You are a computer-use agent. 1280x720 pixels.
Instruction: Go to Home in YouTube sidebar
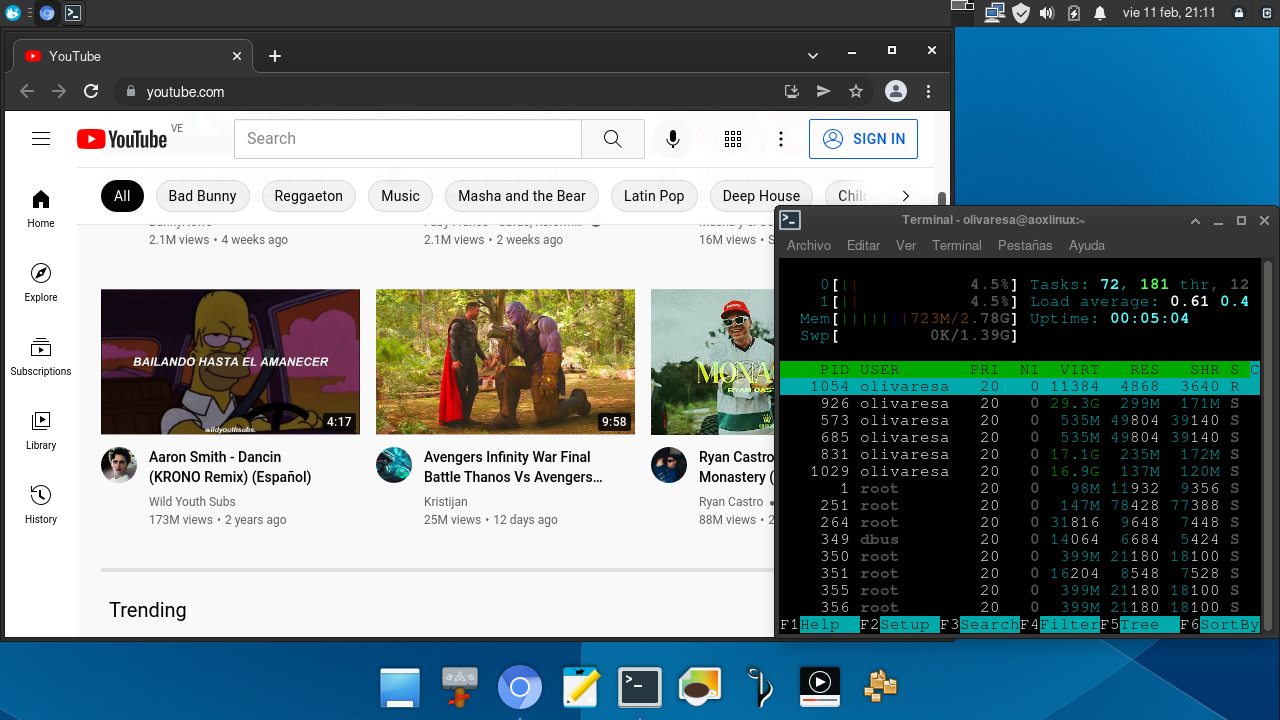(x=41, y=208)
